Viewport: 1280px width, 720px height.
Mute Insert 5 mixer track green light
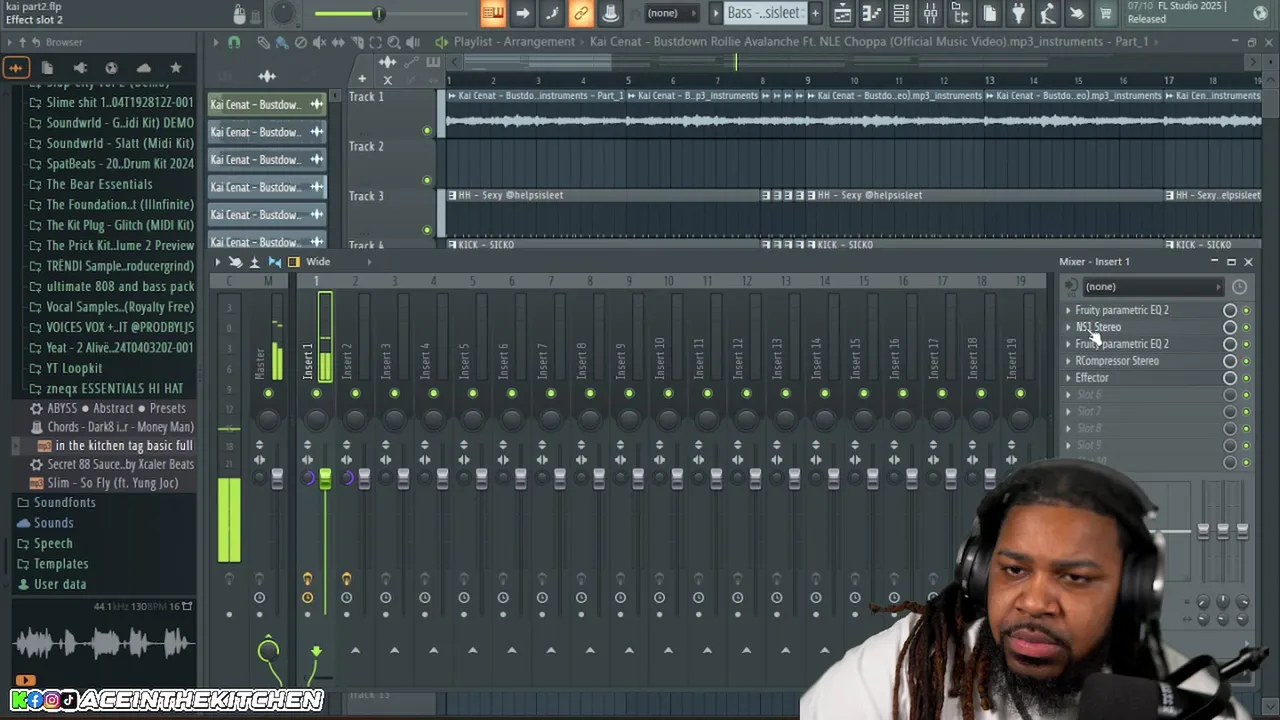(x=472, y=394)
